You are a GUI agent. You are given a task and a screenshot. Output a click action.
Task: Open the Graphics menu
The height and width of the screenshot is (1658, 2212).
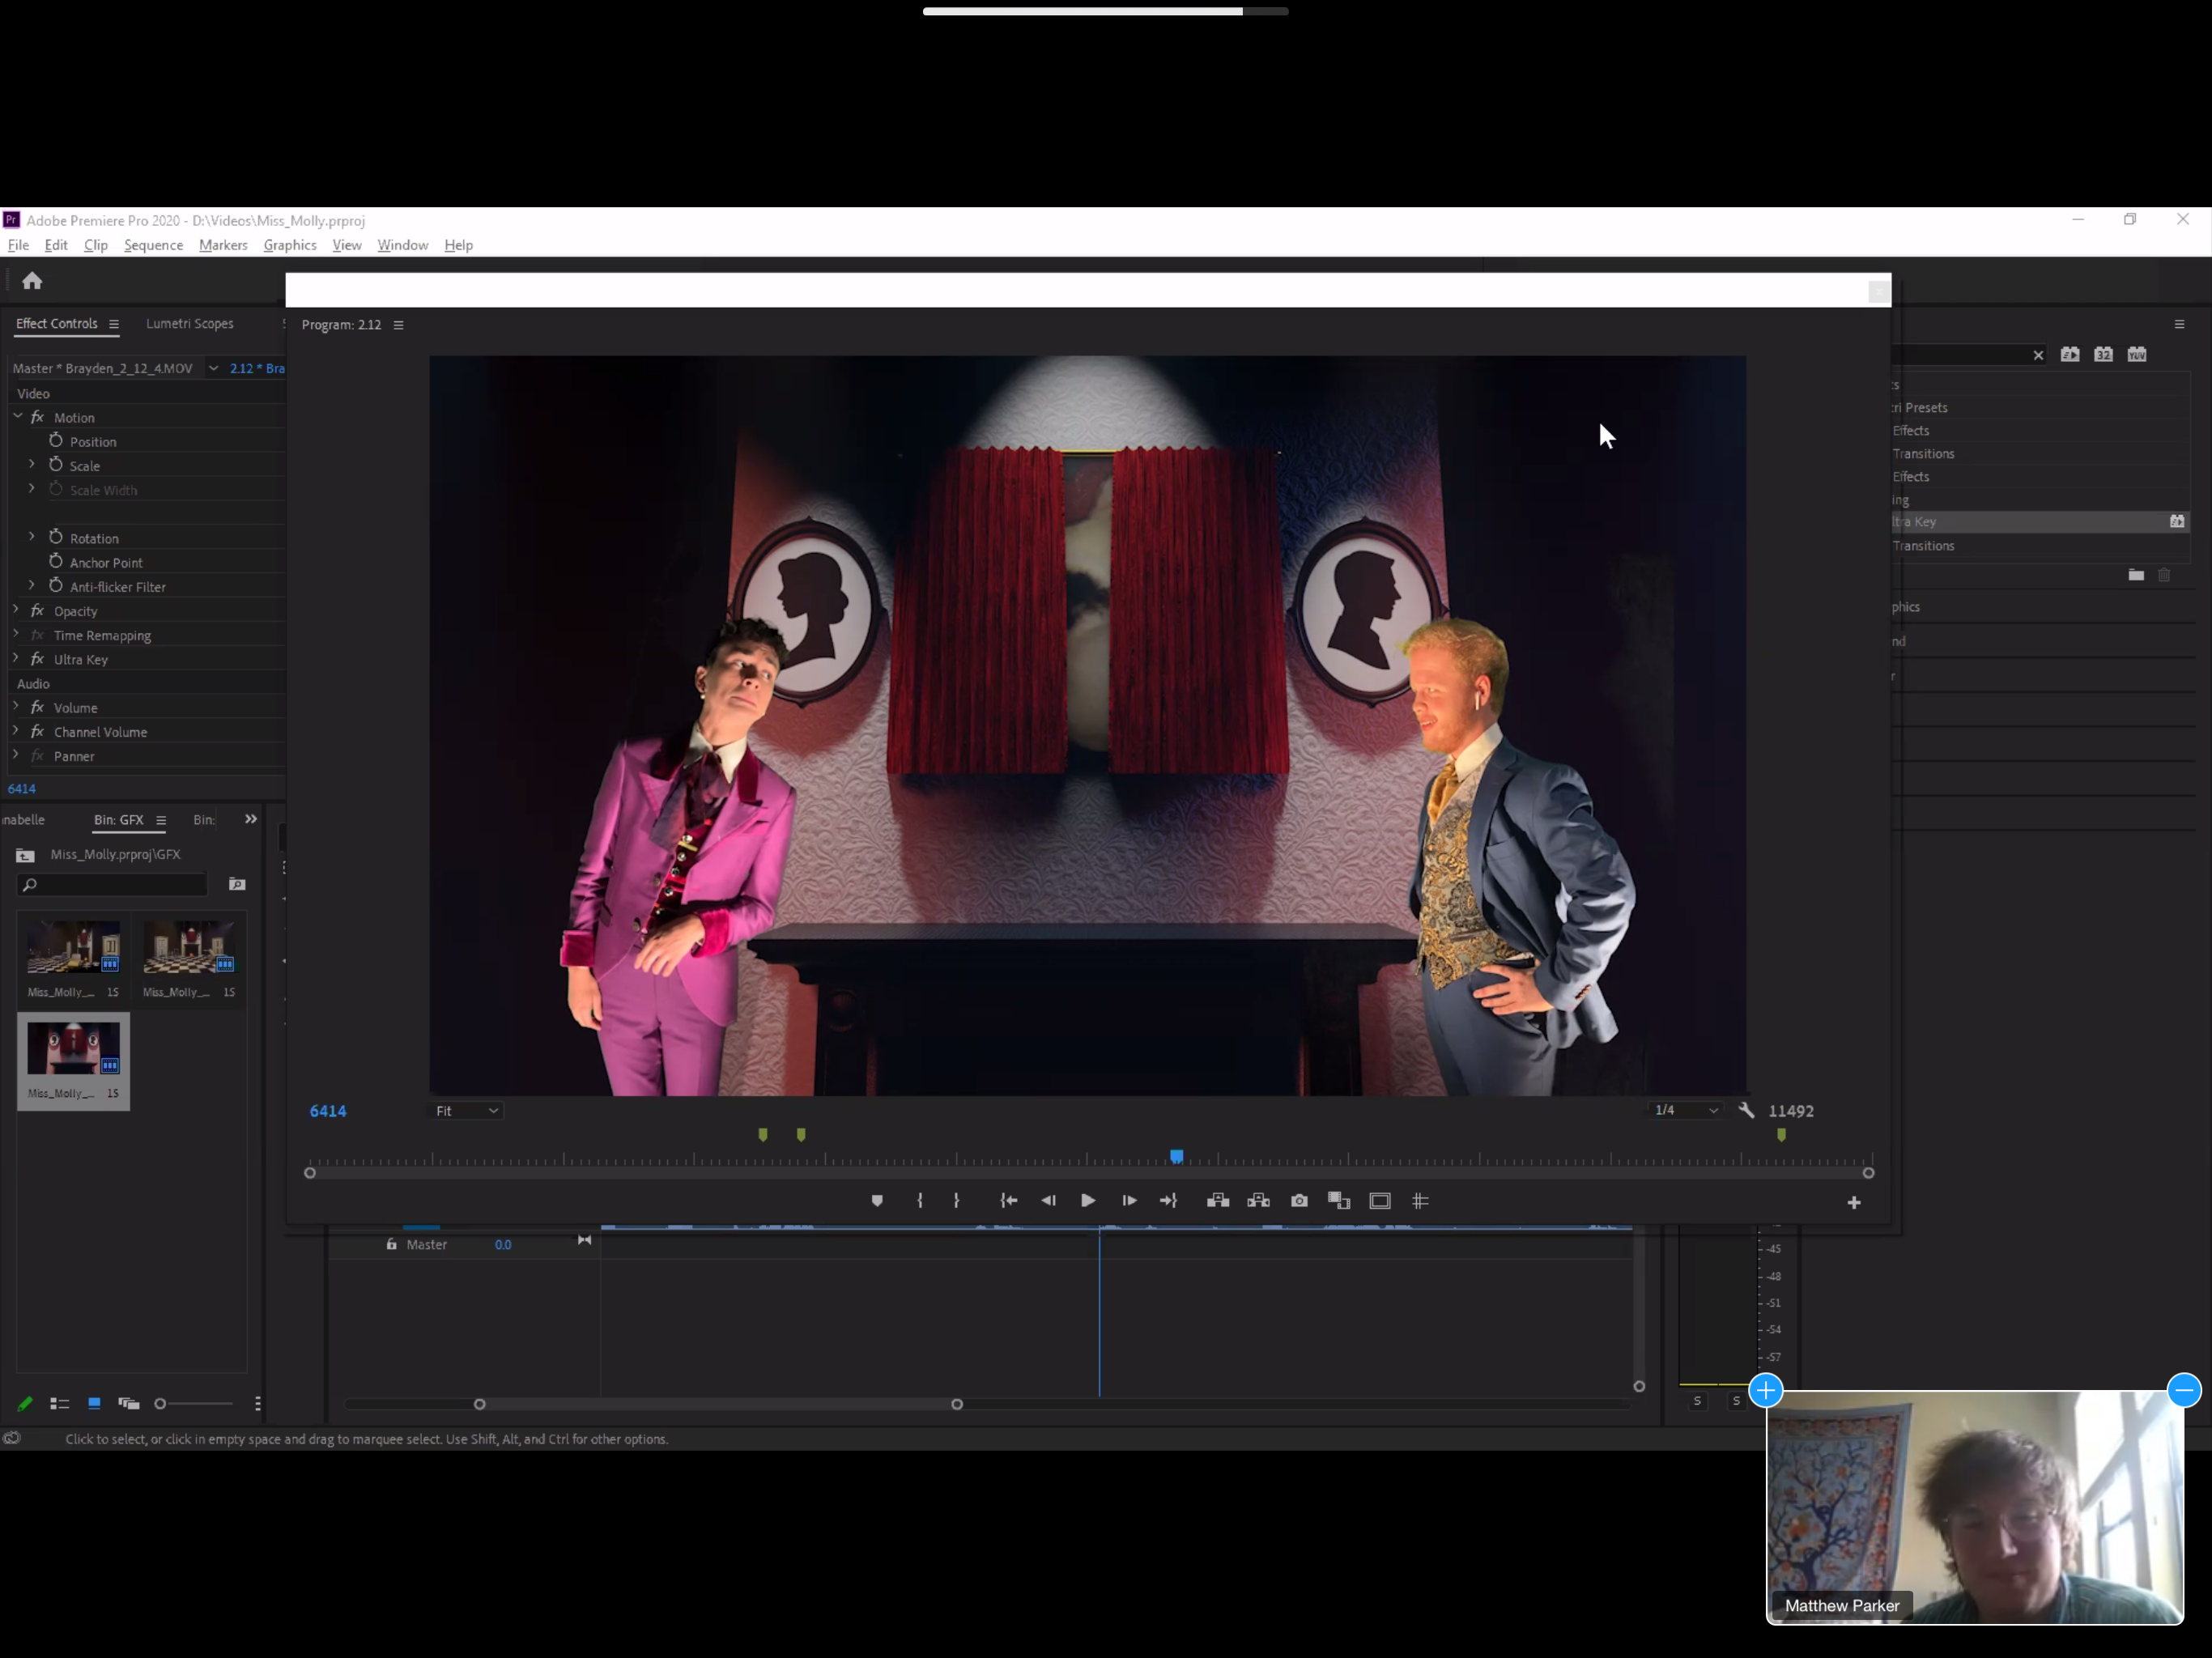pyautogui.click(x=290, y=245)
